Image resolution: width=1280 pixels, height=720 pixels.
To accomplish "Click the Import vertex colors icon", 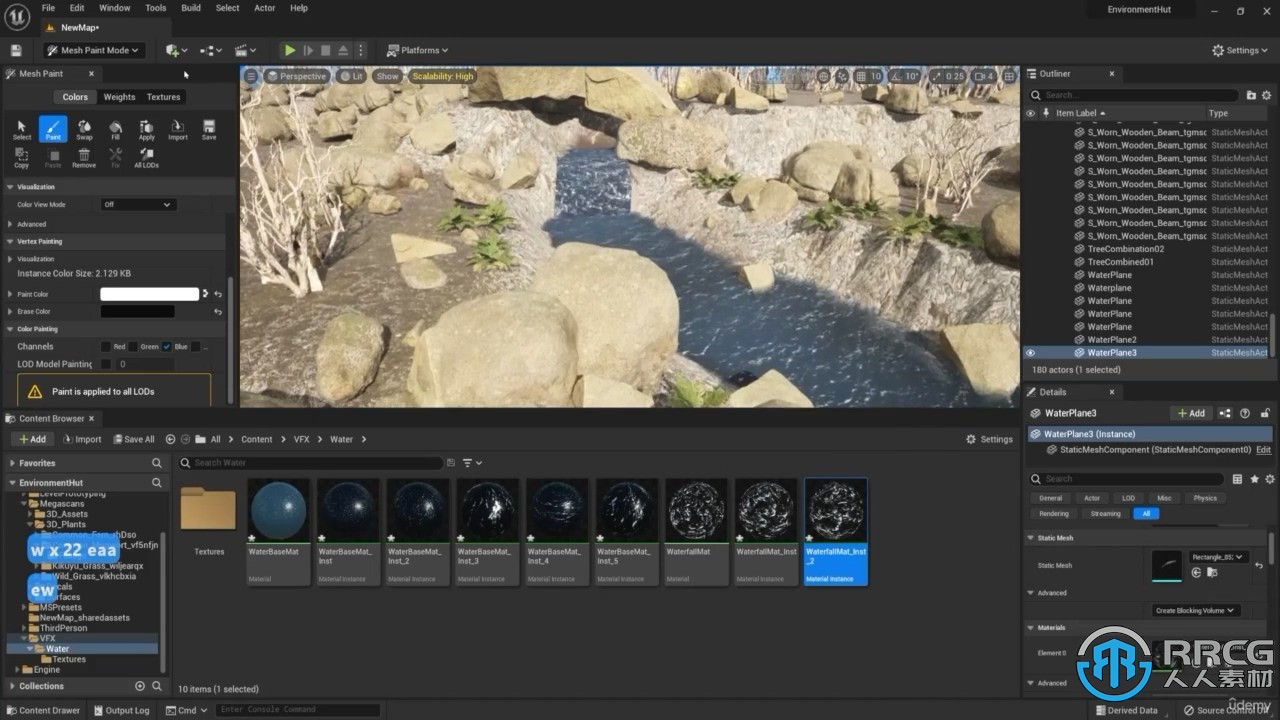I will tap(178, 129).
